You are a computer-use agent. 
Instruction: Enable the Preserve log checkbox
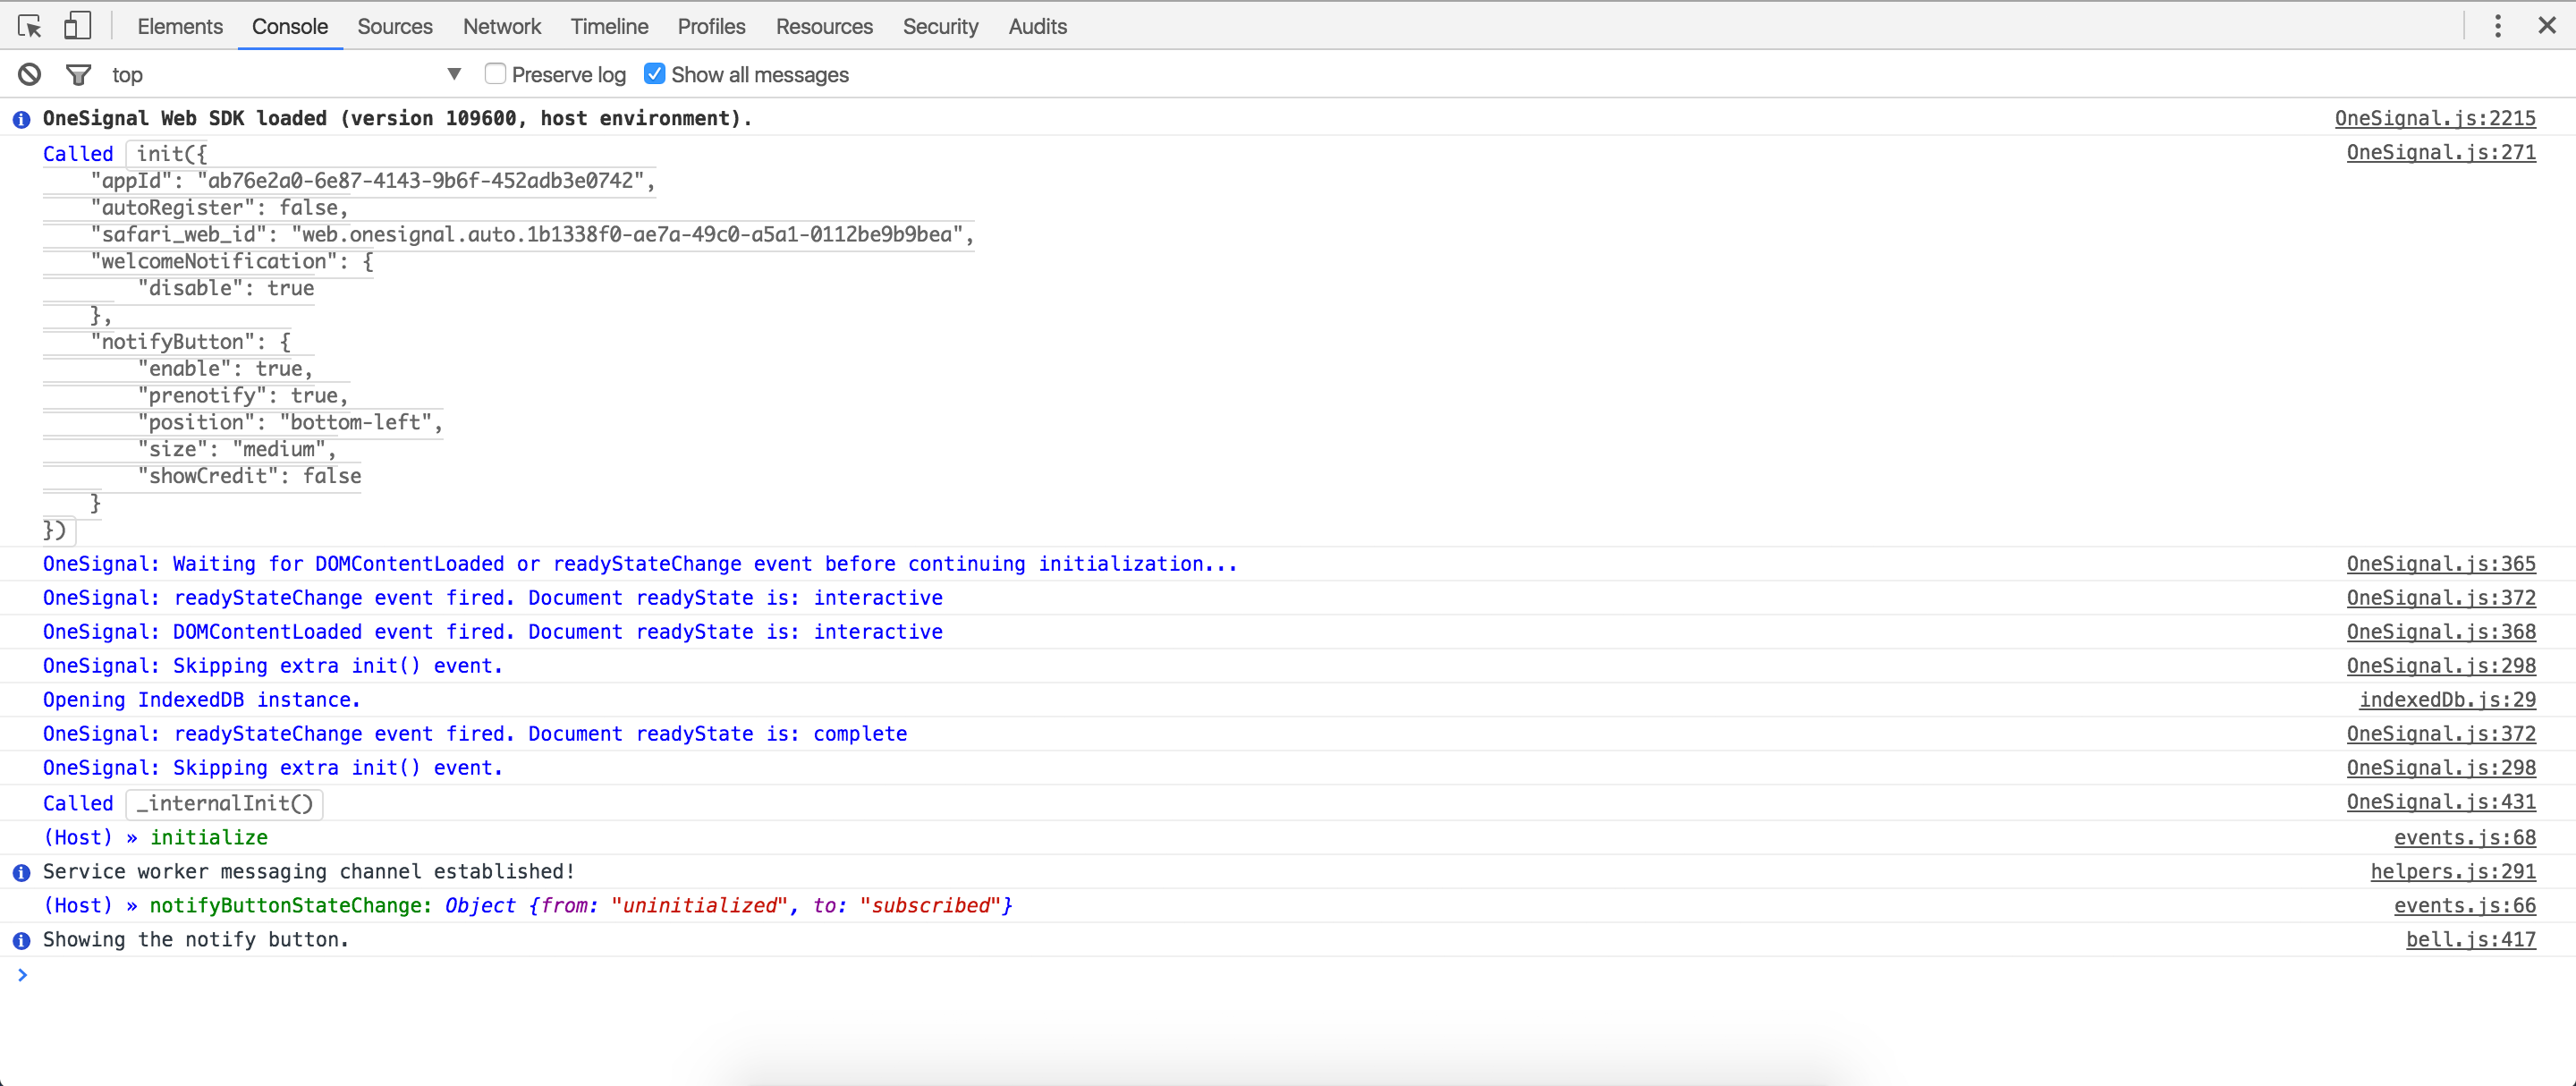click(x=495, y=74)
